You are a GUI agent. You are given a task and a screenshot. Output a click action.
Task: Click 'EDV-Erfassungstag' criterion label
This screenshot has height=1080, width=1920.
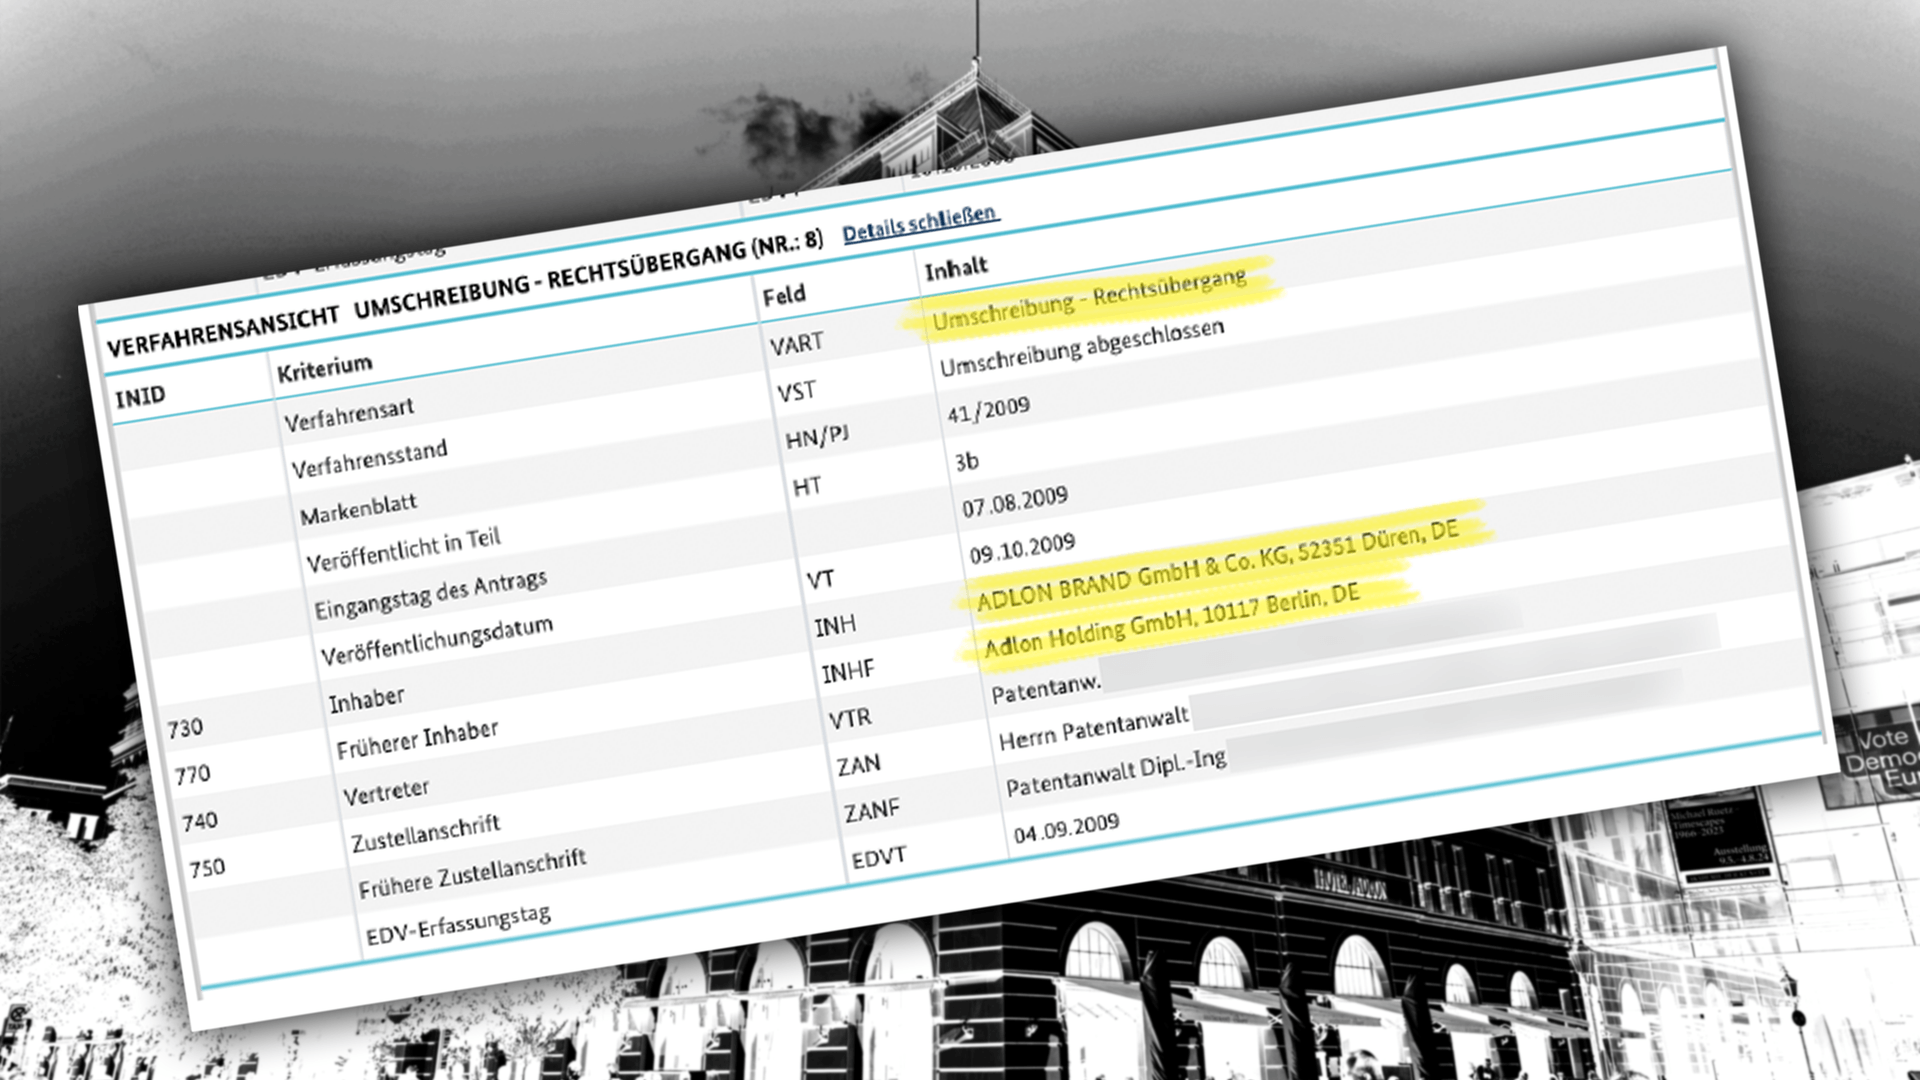click(x=458, y=925)
